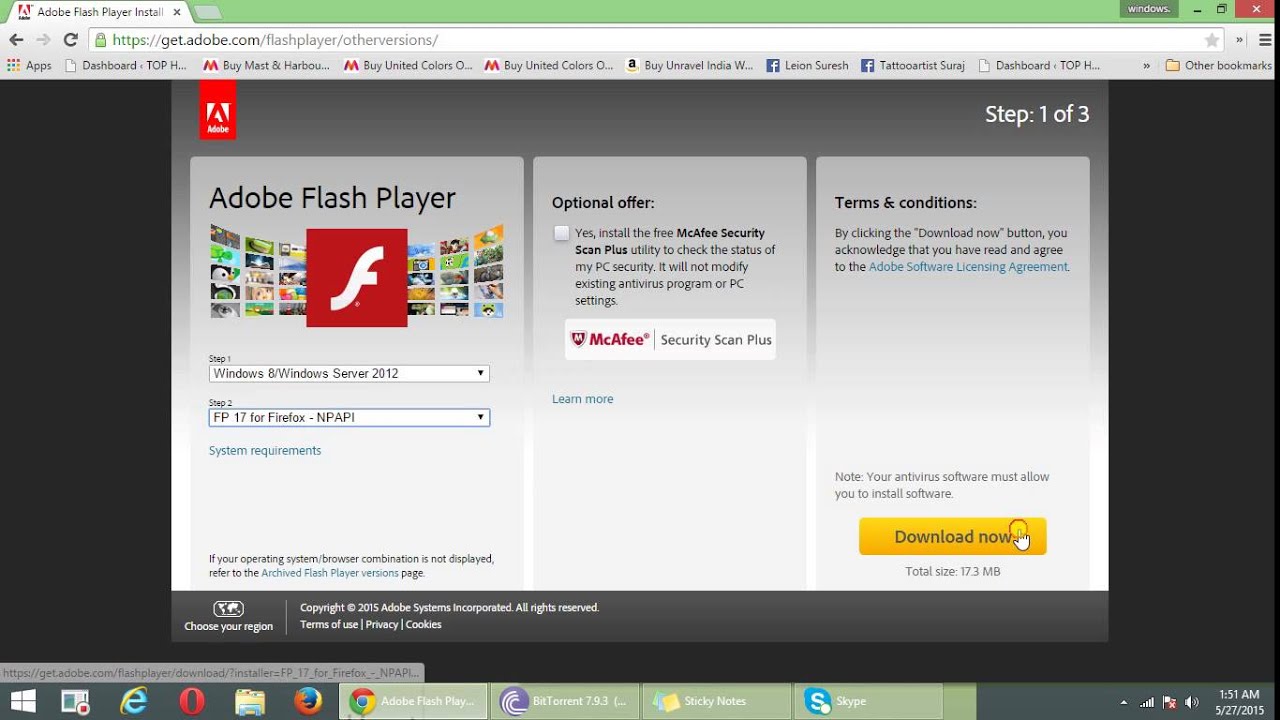
Task: Open the Dashboard TOP H... bookmark
Action: pyautogui.click(x=125, y=65)
